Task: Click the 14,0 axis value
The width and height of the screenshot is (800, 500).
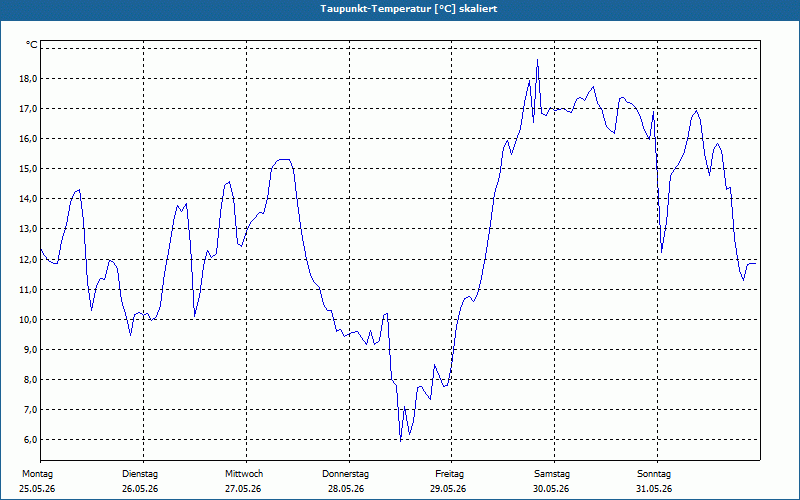Action: coord(29,199)
